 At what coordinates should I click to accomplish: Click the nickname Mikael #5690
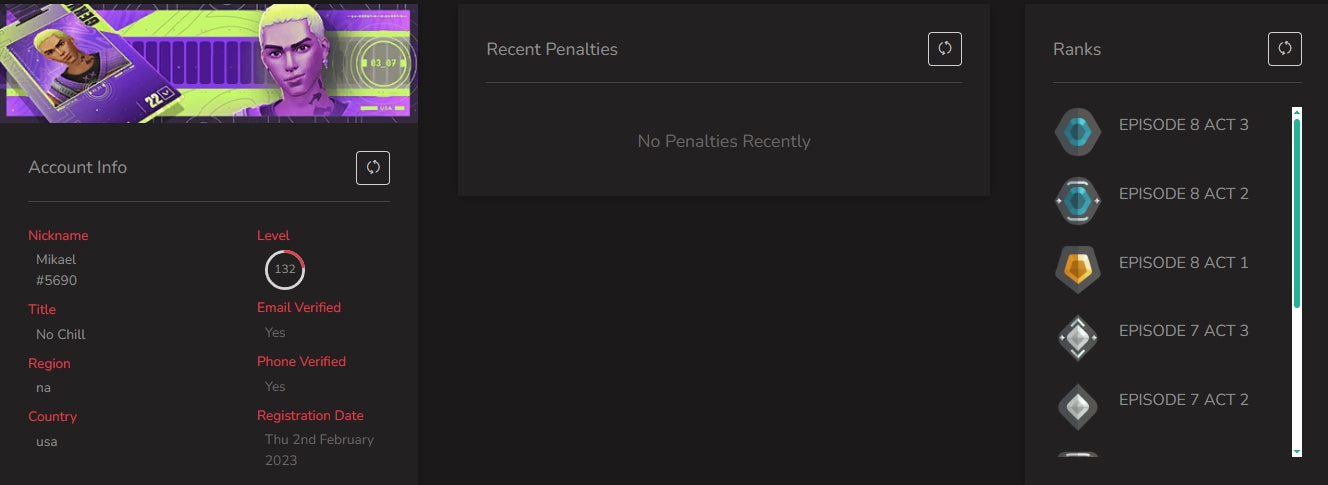[x=57, y=270]
